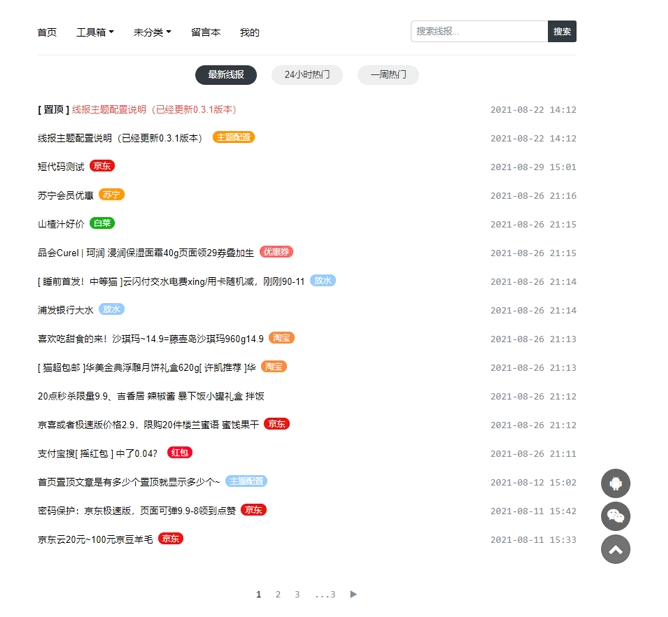668x617 pixels.
Task: Click the orange 苏宁 tag badge
Action: 111,194
